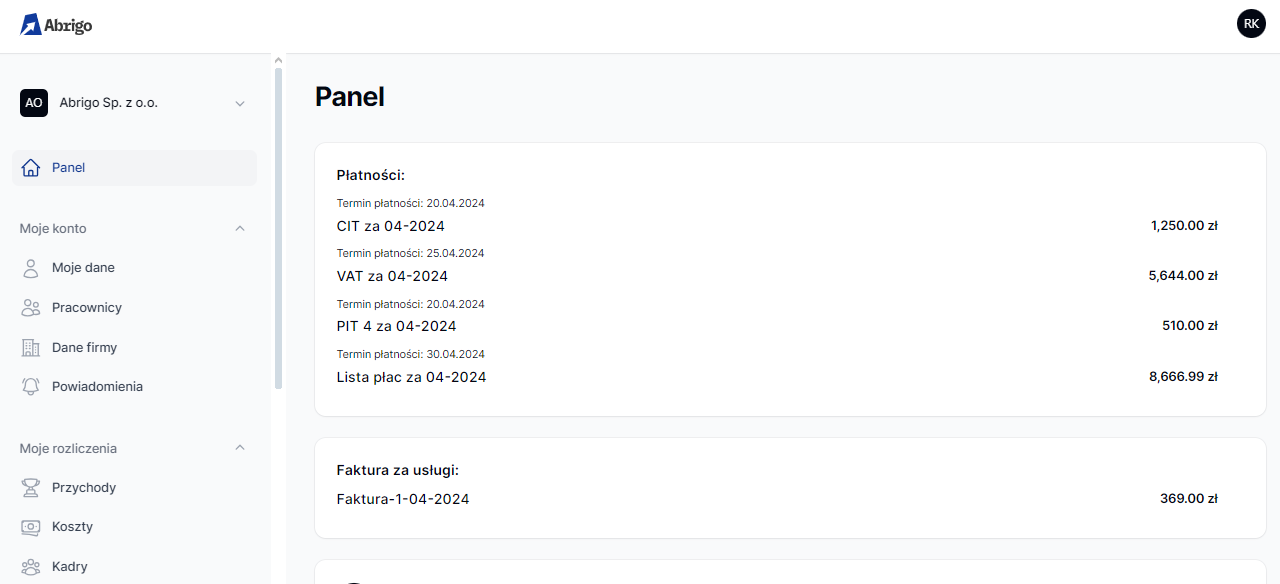The width and height of the screenshot is (1280, 584).
Task: Open the VAT za 04-2024 payment
Action: point(392,276)
